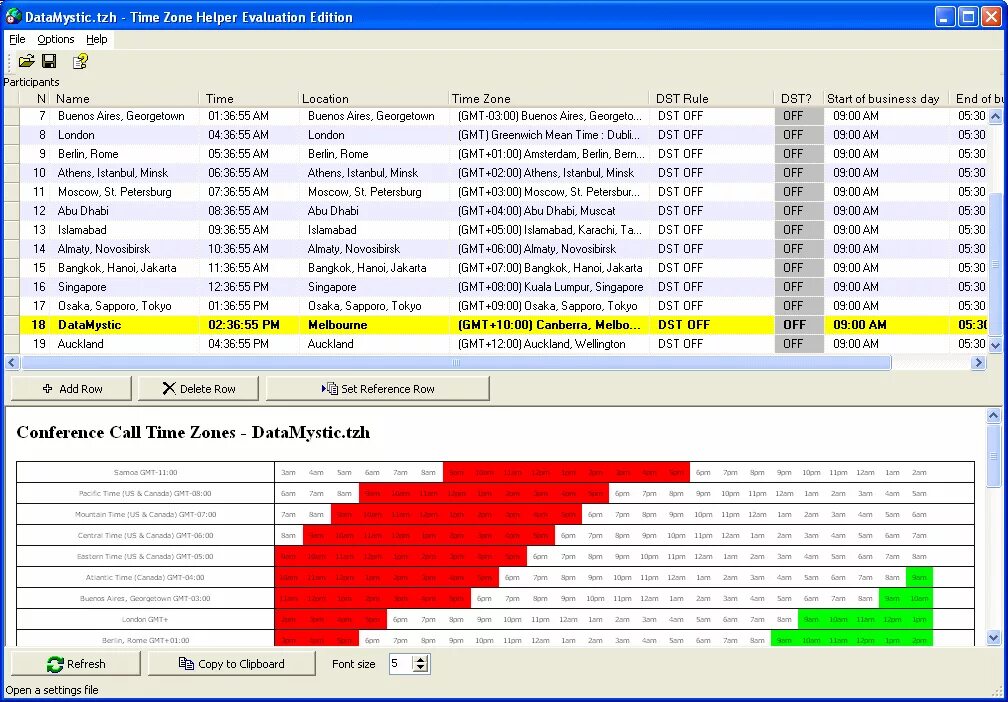Click the DST Rule column header
This screenshot has width=1008, height=702.
click(x=711, y=98)
